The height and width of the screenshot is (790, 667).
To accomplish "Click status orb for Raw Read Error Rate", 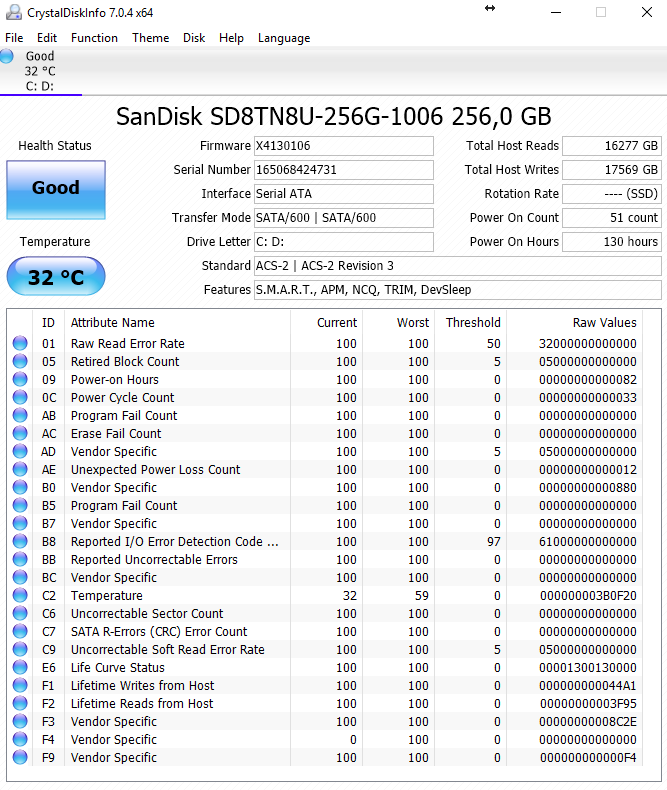I will click(x=20, y=344).
